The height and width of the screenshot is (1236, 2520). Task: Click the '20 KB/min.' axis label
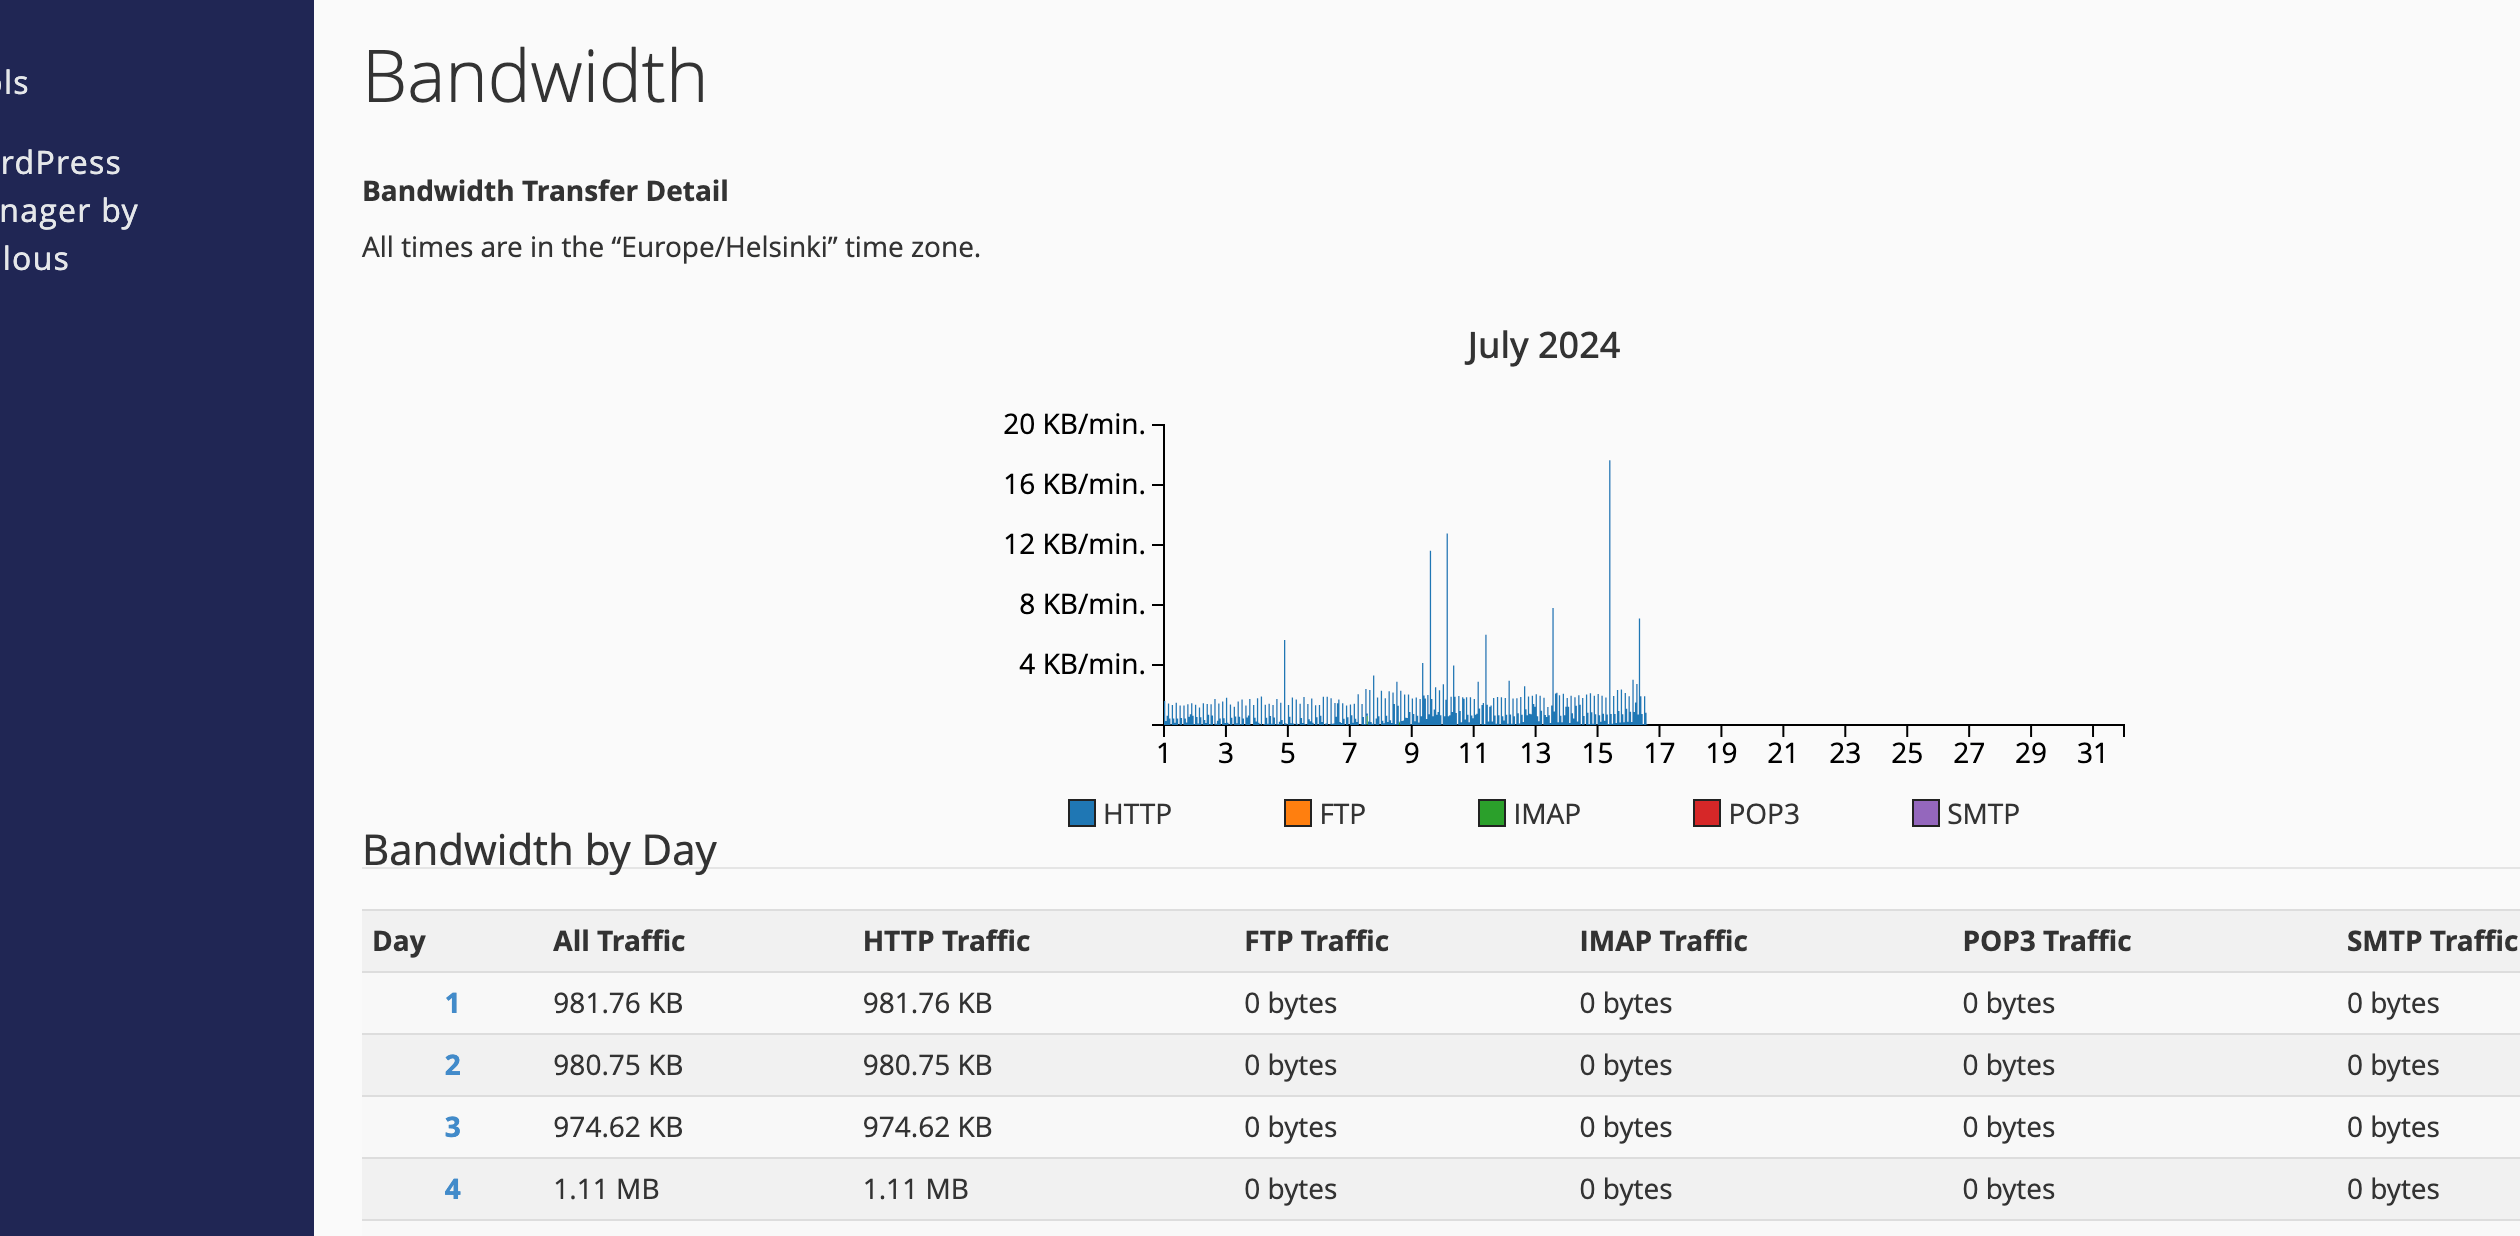(x=1074, y=424)
